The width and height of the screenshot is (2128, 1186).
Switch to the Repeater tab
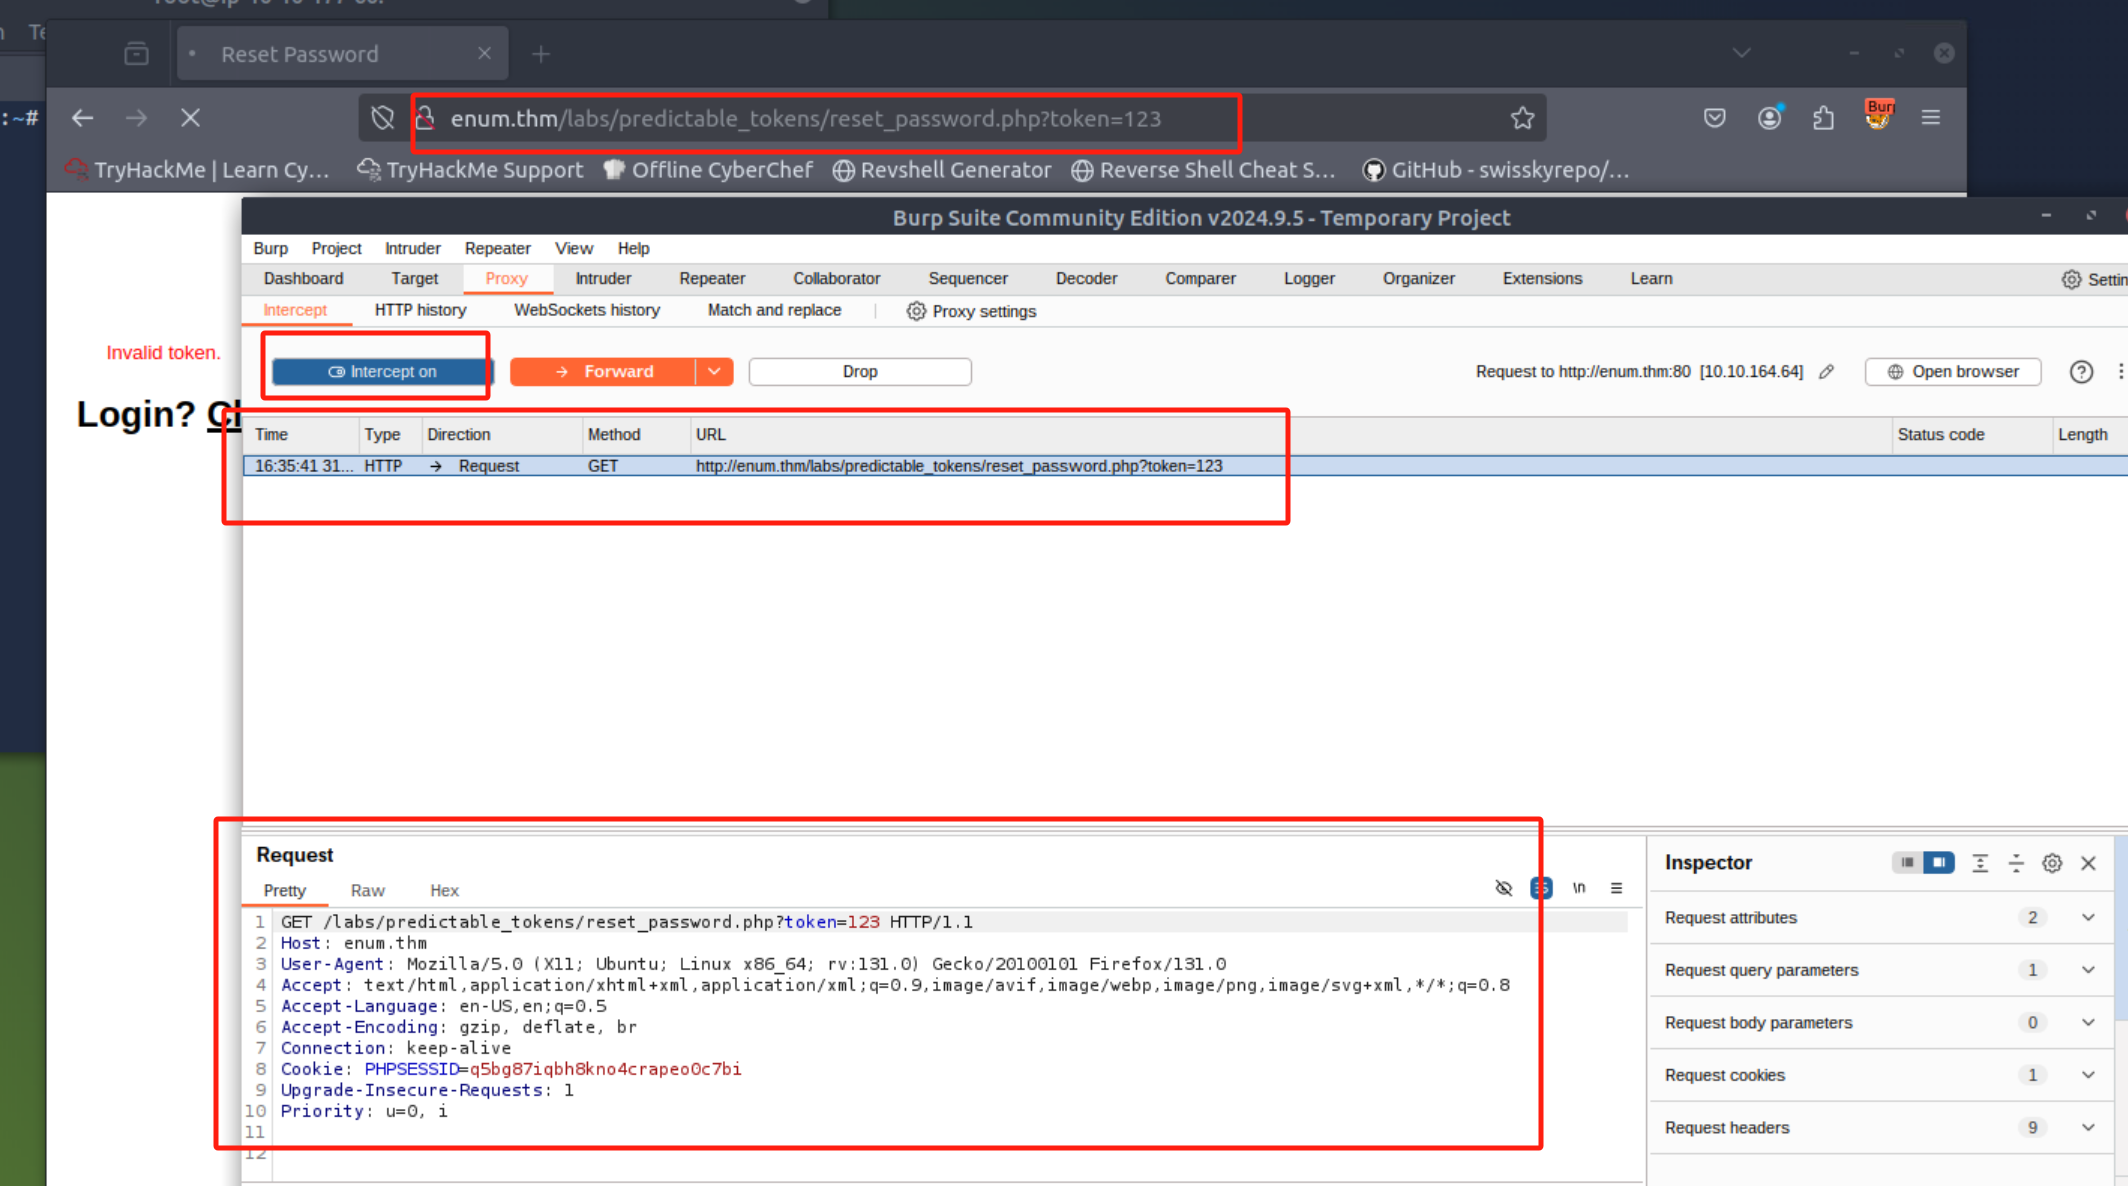[711, 279]
